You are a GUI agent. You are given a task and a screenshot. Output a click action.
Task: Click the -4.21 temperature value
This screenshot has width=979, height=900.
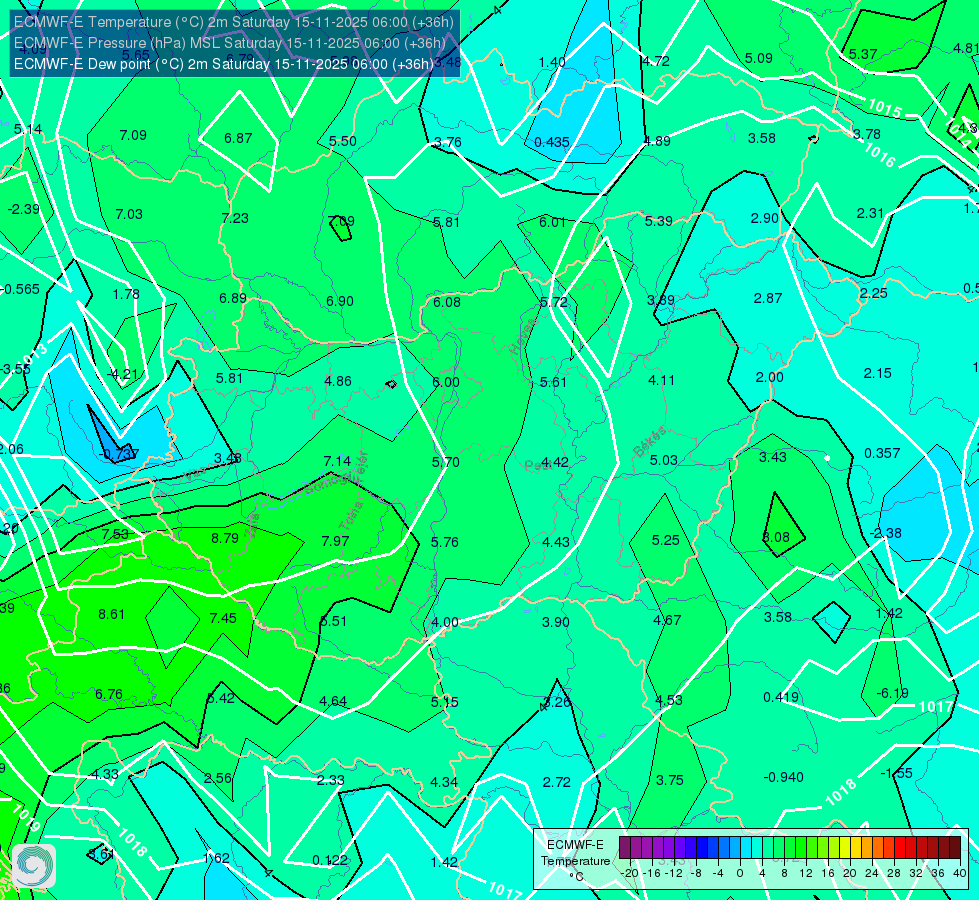[122, 374]
